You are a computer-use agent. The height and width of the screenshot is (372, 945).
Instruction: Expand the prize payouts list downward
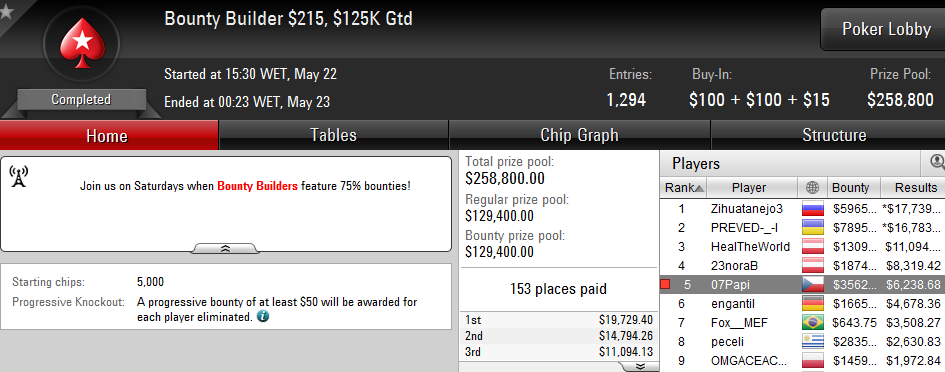click(640, 367)
